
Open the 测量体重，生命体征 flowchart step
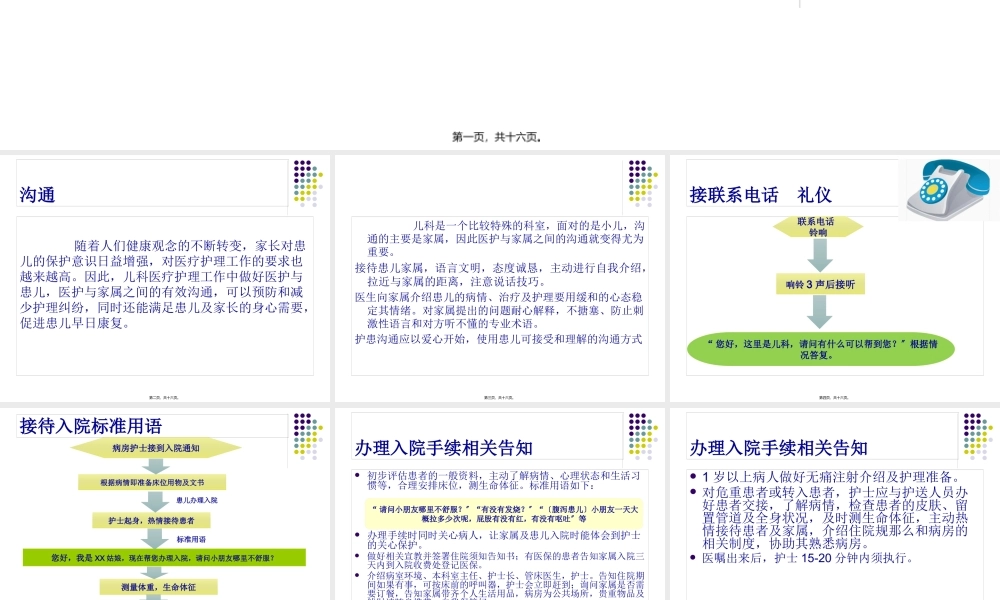click(x=159, y=585)
